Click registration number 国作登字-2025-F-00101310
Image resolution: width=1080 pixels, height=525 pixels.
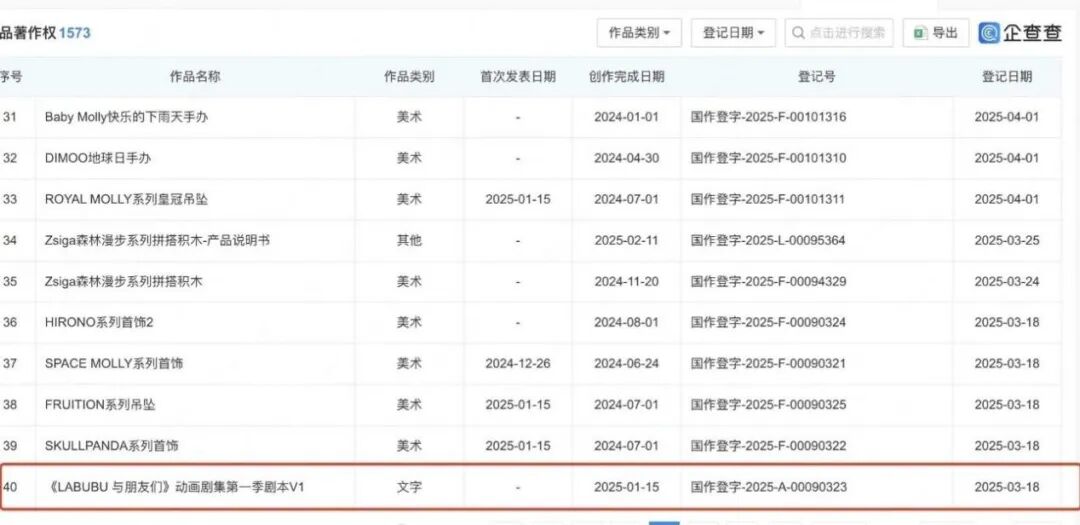point(768,158)
